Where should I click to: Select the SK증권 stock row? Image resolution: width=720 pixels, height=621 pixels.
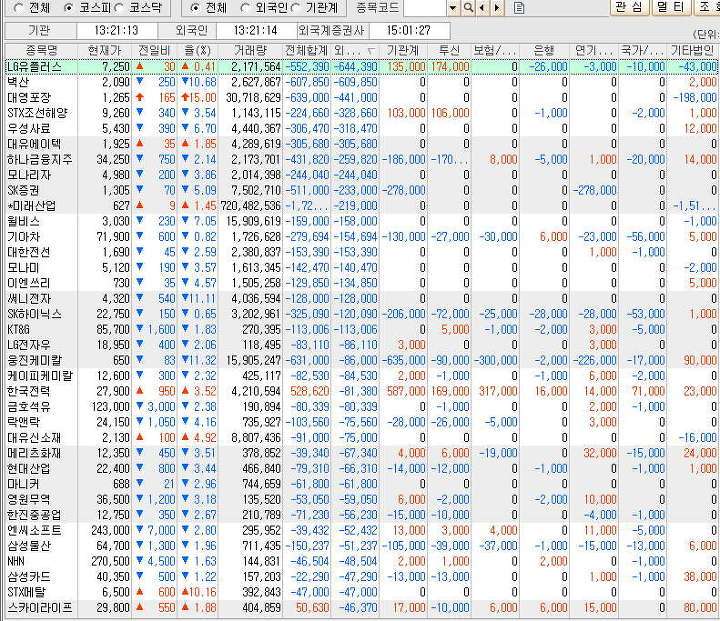[x=361, y=190]
